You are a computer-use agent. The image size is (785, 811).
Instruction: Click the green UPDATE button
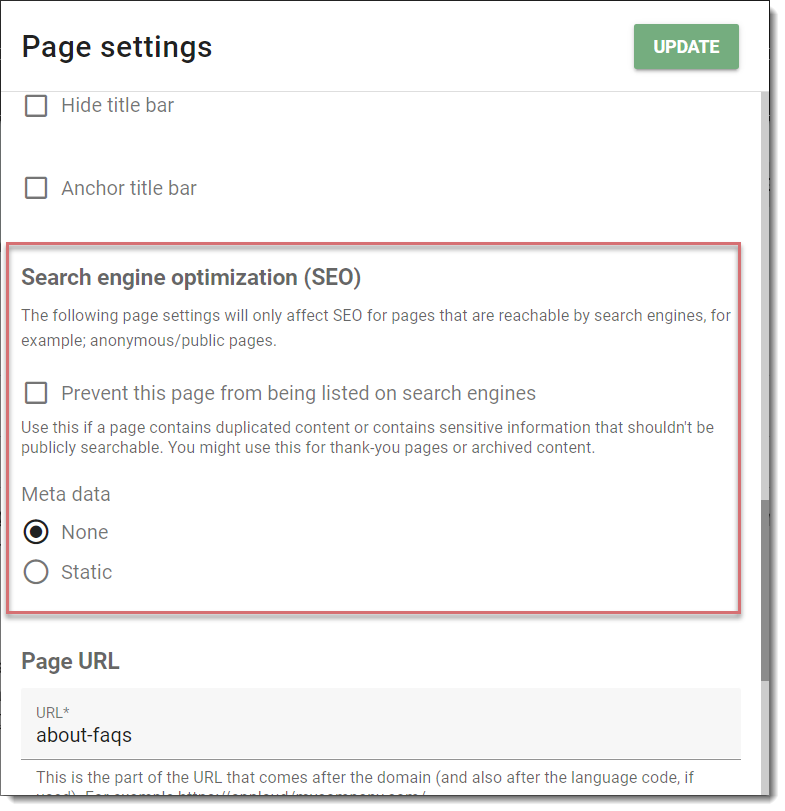(x=686, y=47)
